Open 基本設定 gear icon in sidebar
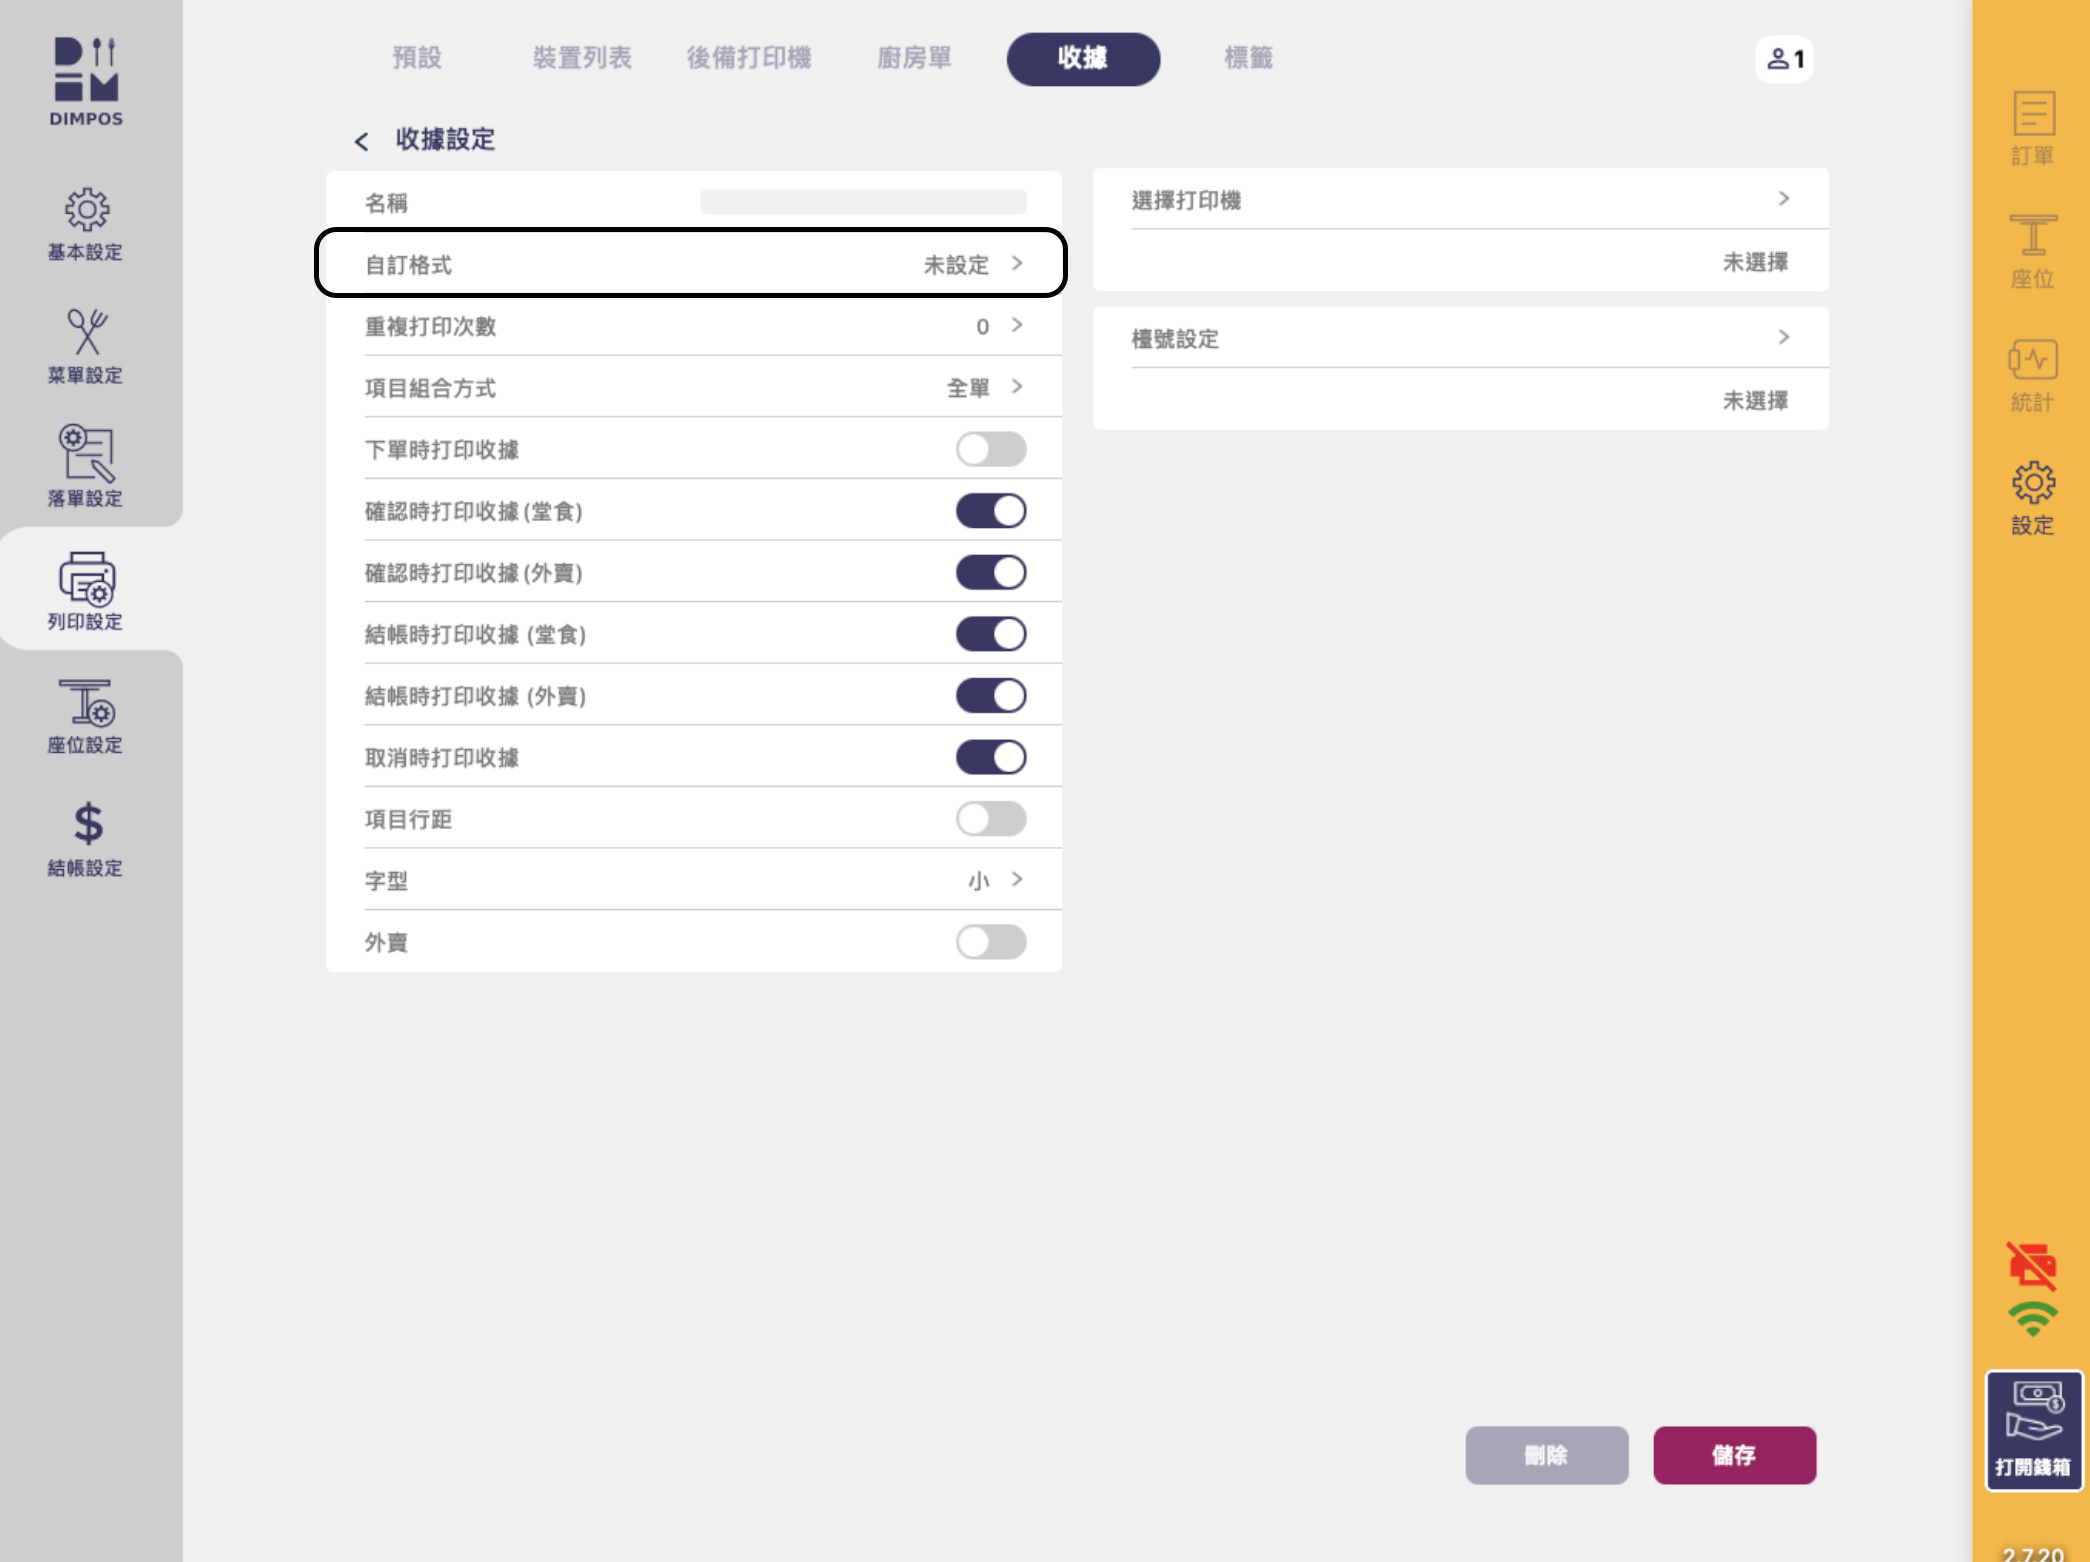 coord(86,211)
